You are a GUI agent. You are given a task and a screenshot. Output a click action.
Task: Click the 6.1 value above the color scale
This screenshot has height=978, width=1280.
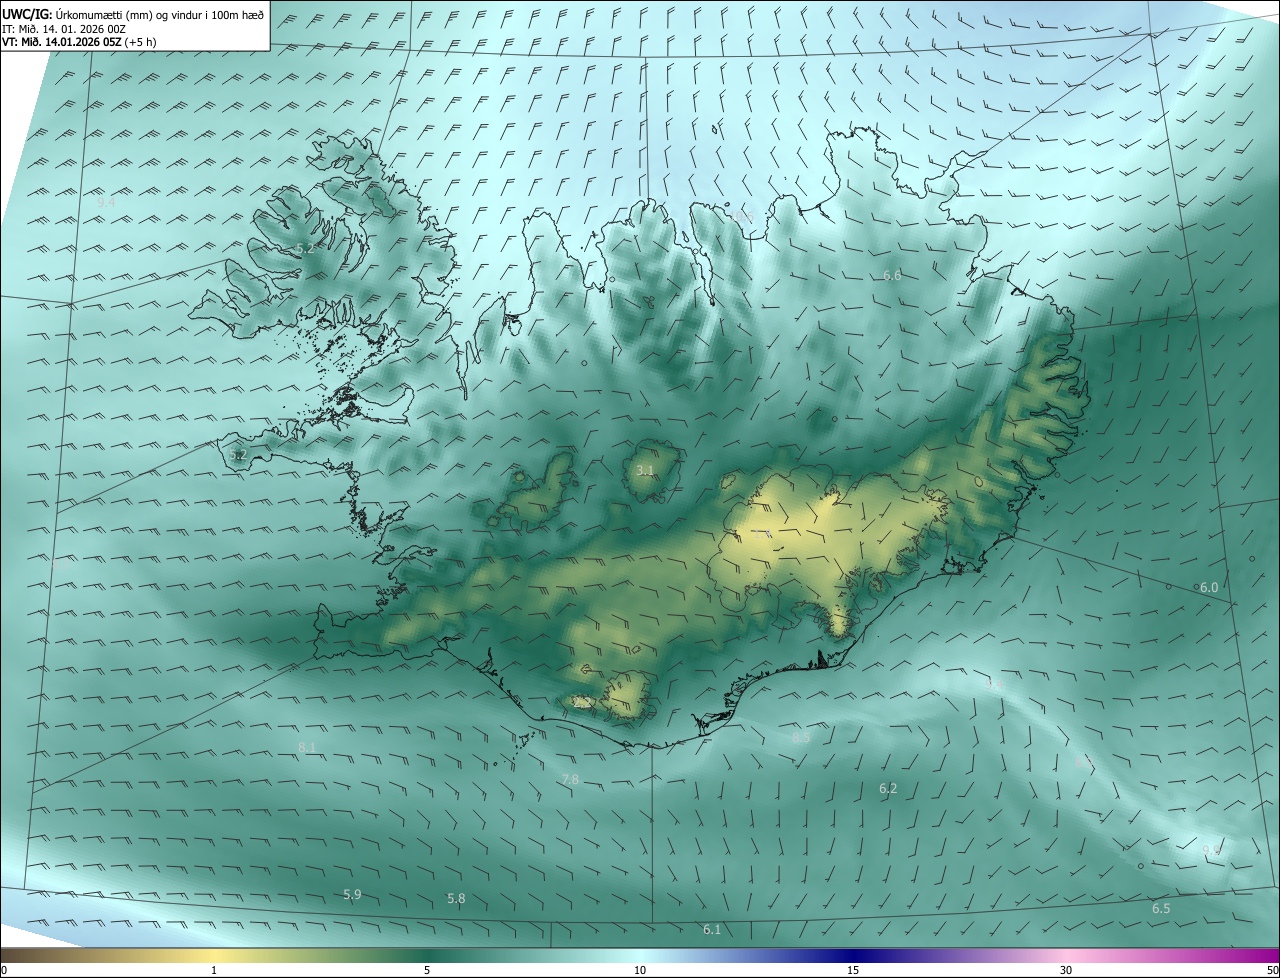point(712,930)
